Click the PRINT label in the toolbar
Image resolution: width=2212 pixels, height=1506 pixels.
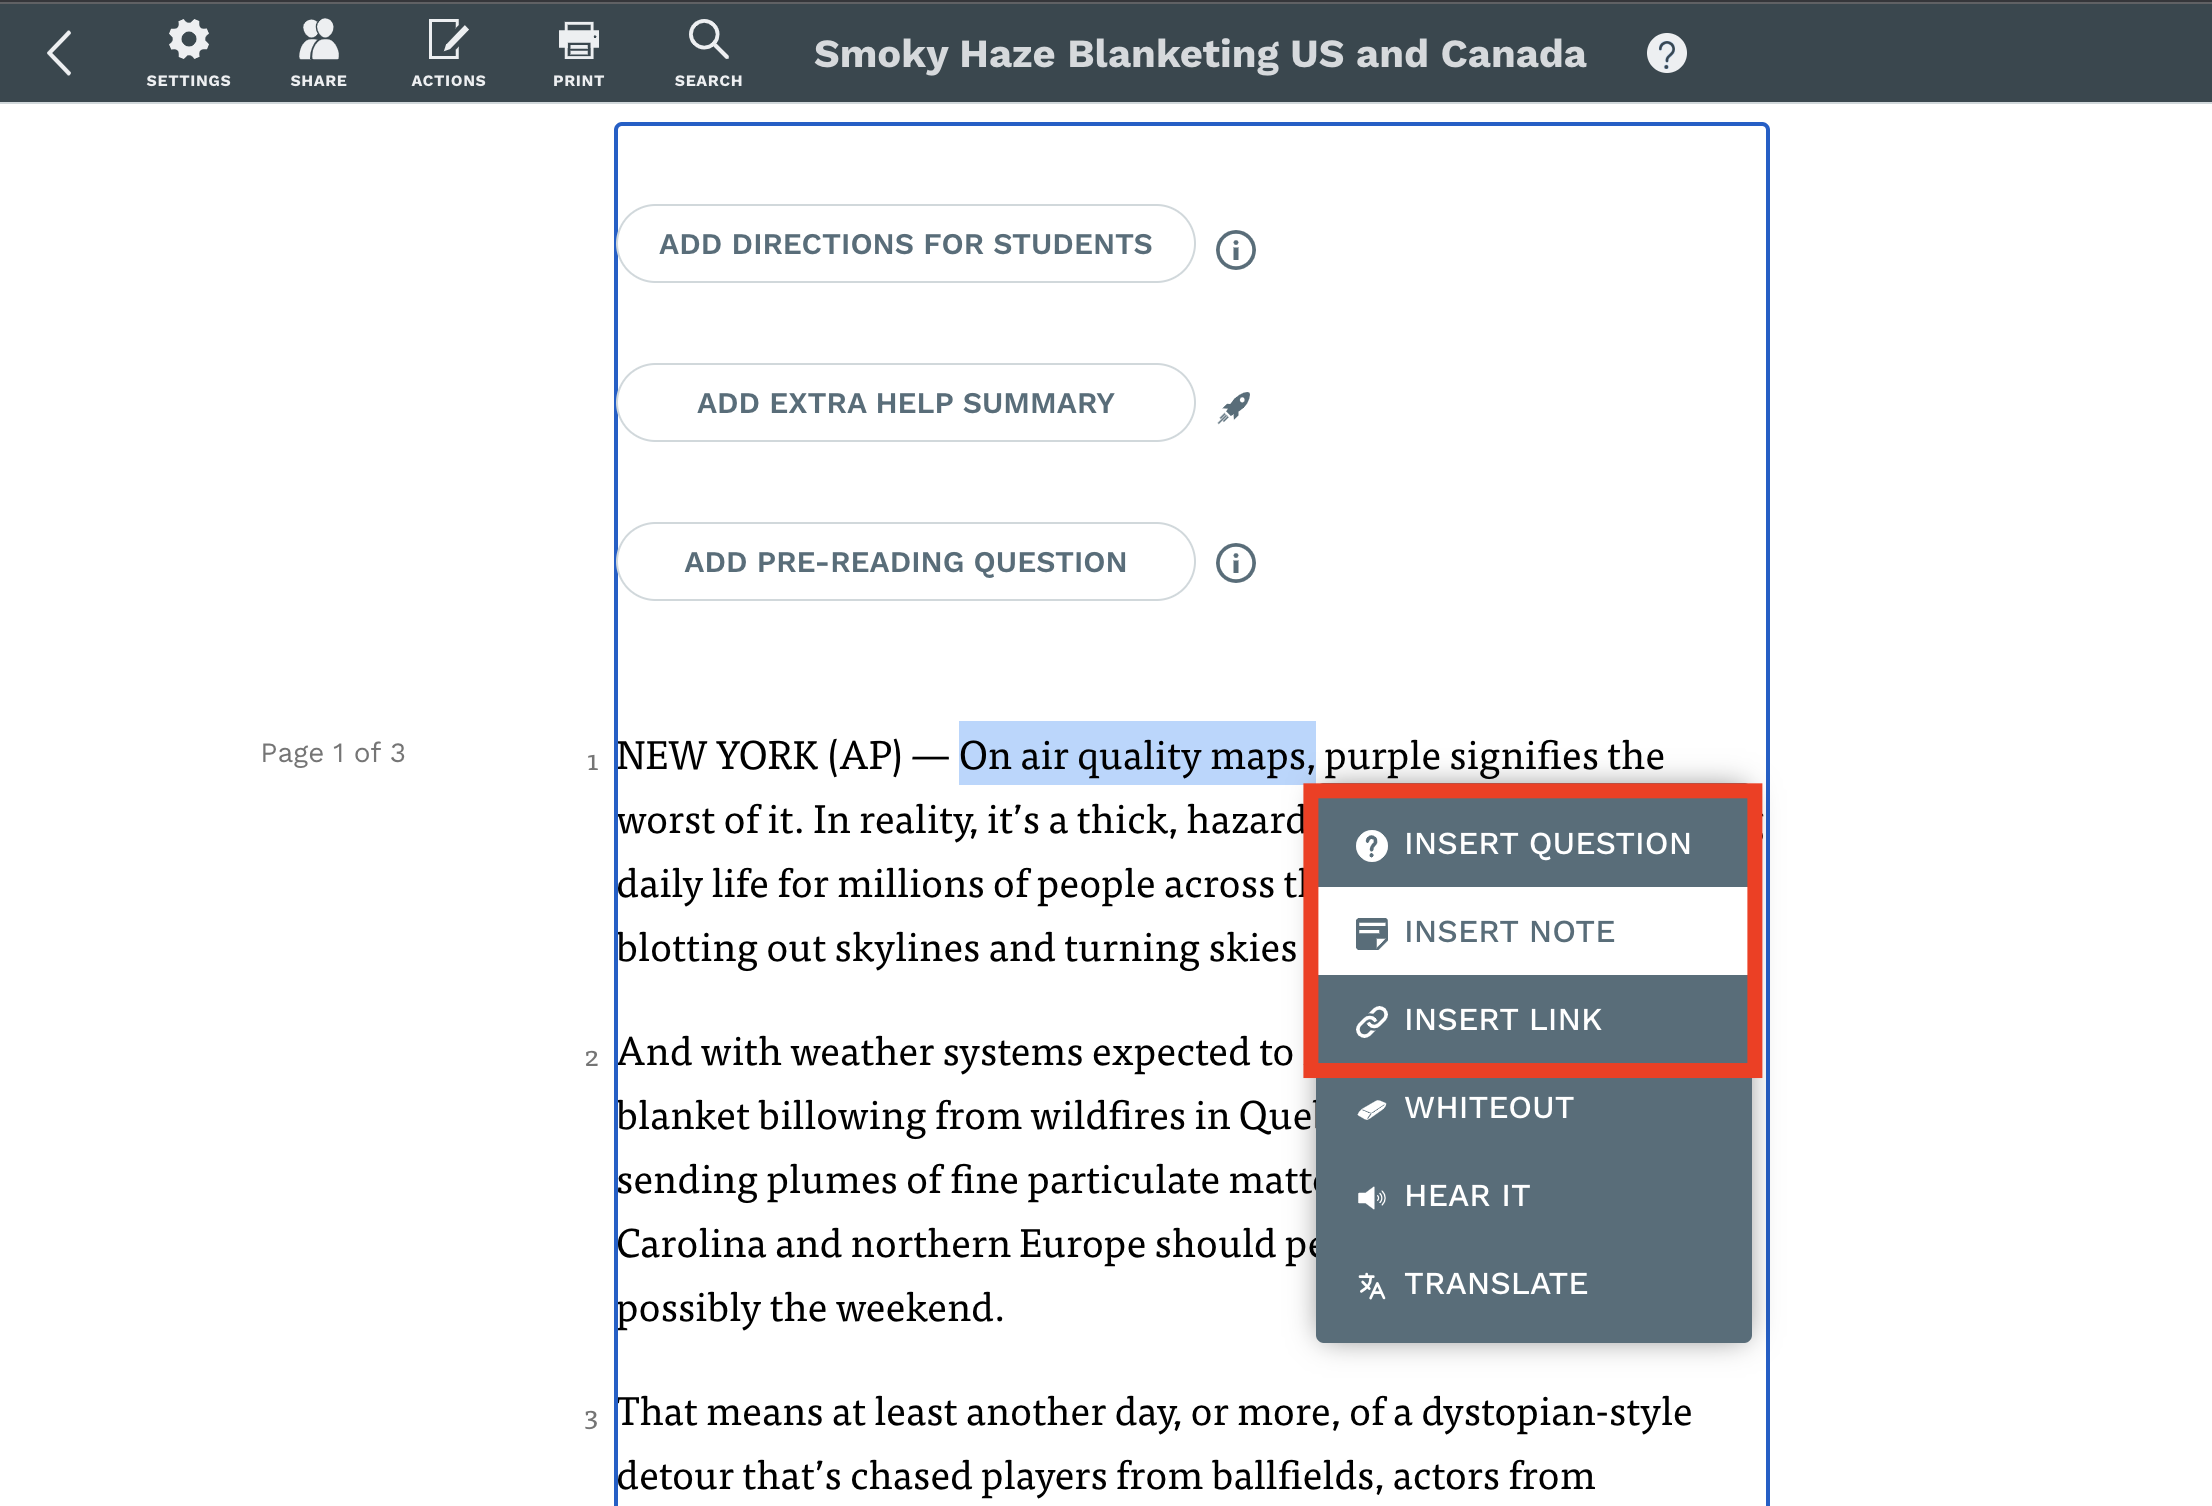point(578,81)
